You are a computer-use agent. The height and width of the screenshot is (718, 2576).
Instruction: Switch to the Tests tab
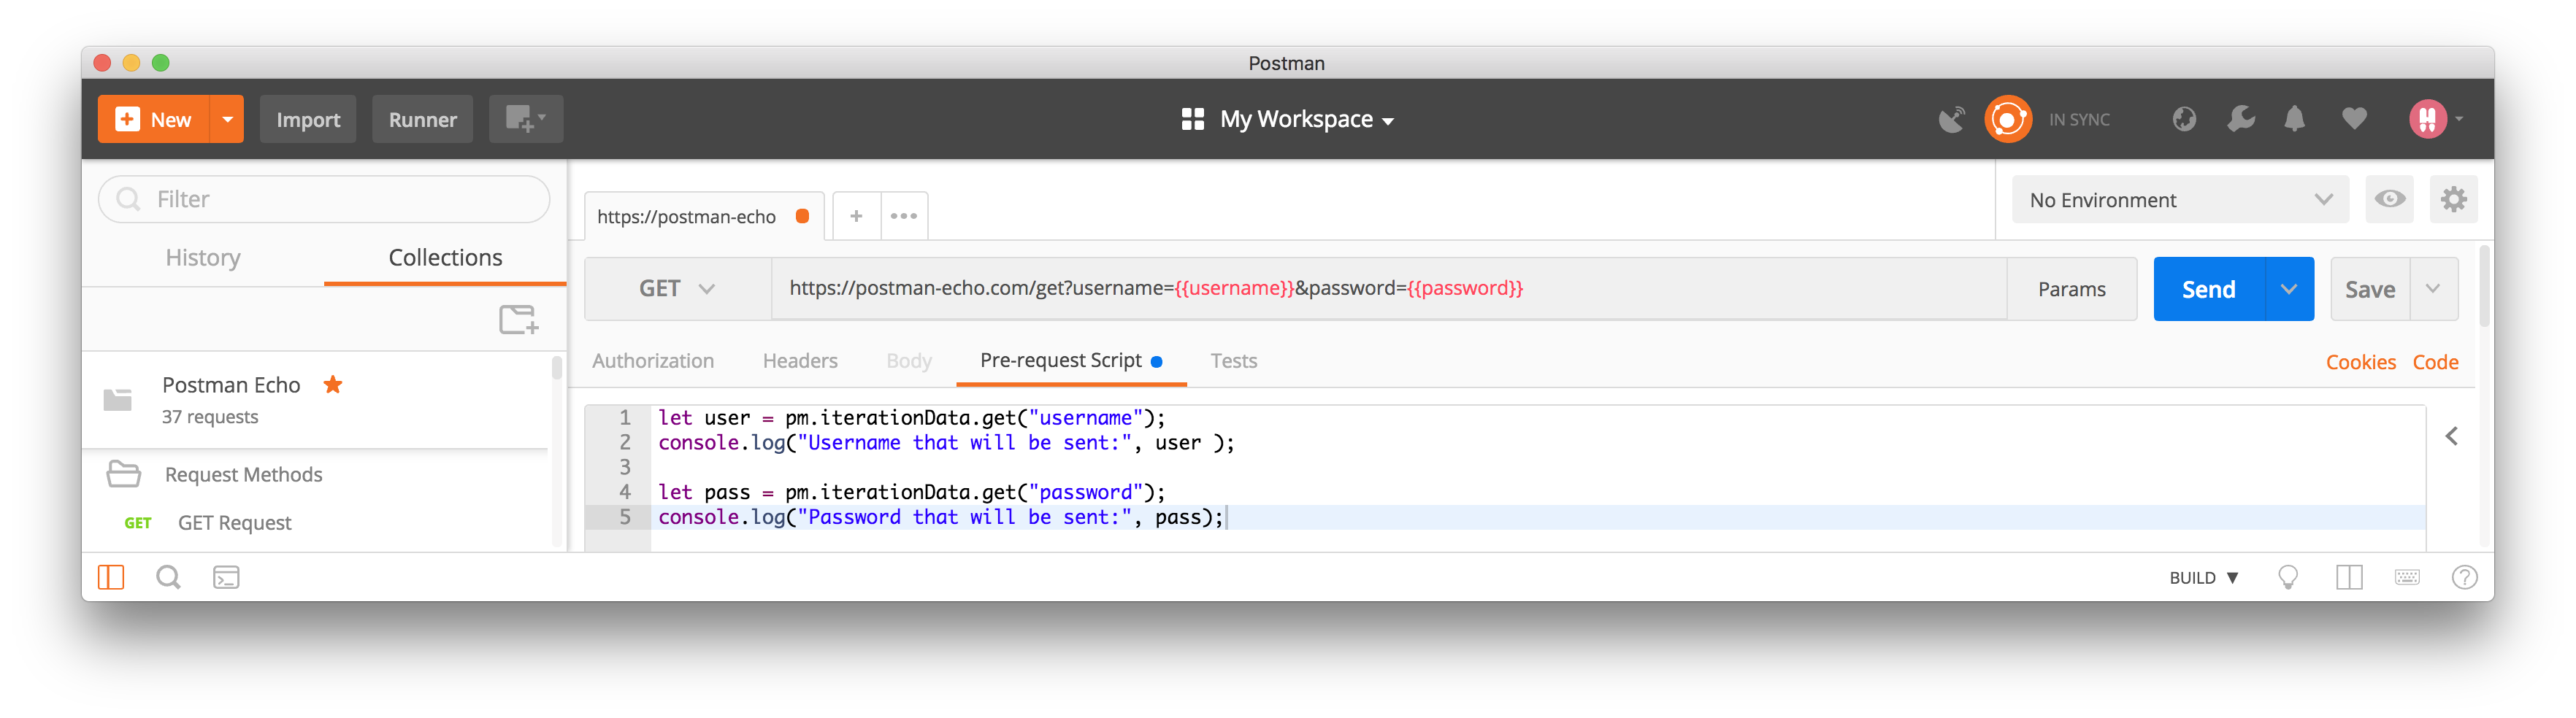click(x=1233, y=361)
